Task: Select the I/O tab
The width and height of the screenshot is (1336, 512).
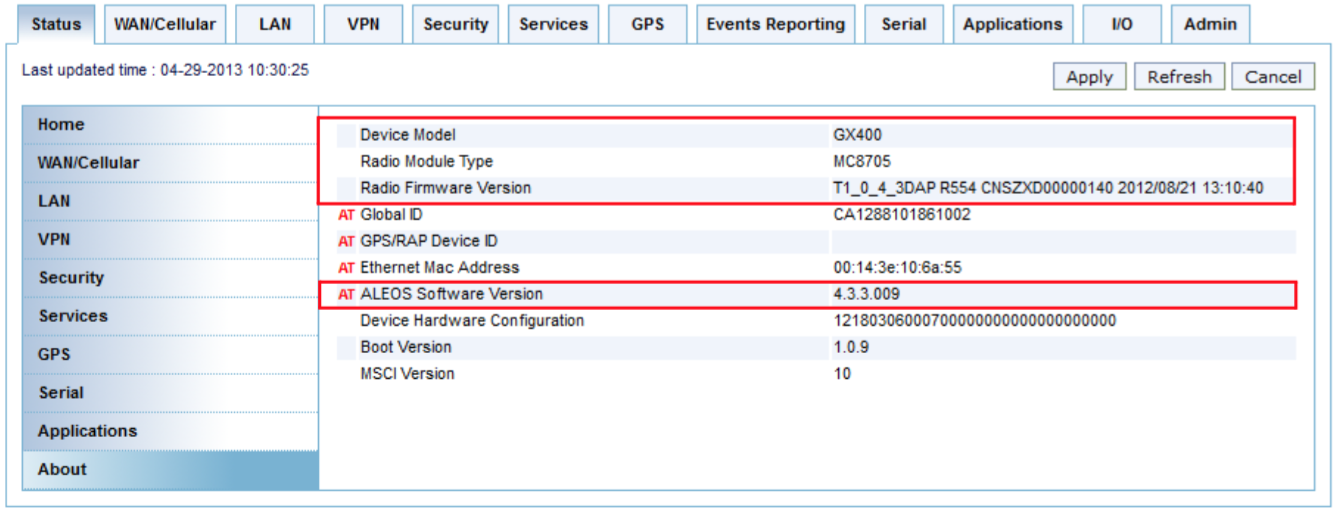Action: point(1122,25)
